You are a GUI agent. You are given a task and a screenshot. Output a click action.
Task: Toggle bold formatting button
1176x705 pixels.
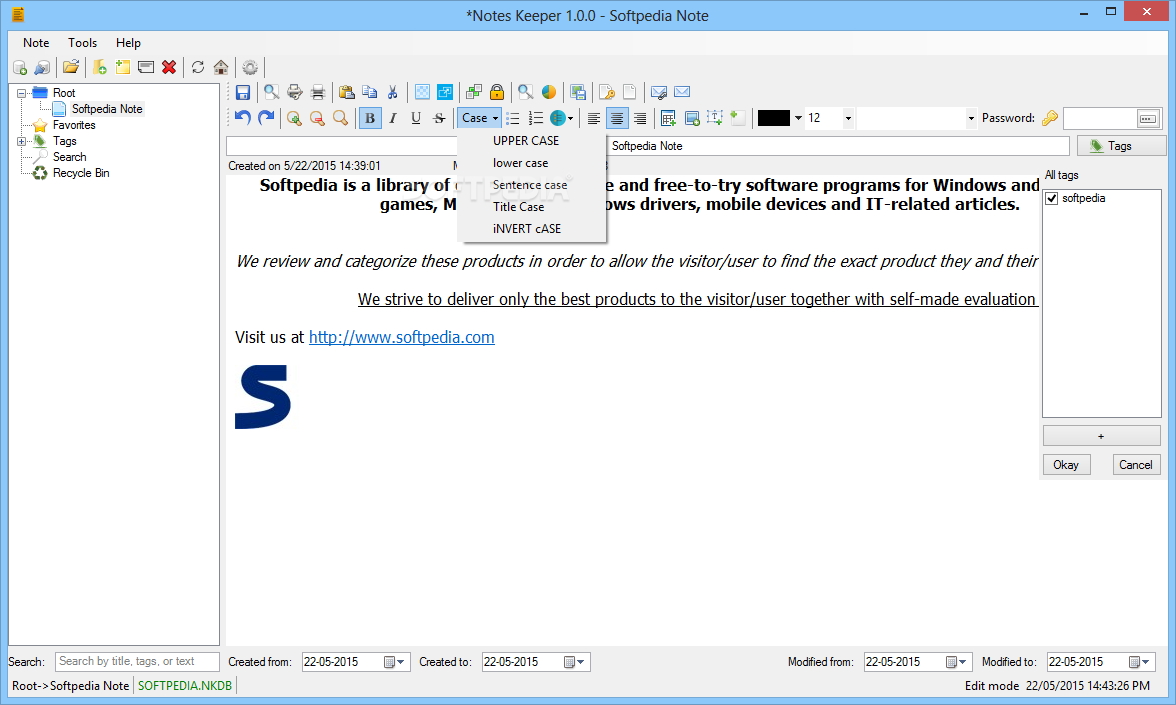click(x=370, y=118)
